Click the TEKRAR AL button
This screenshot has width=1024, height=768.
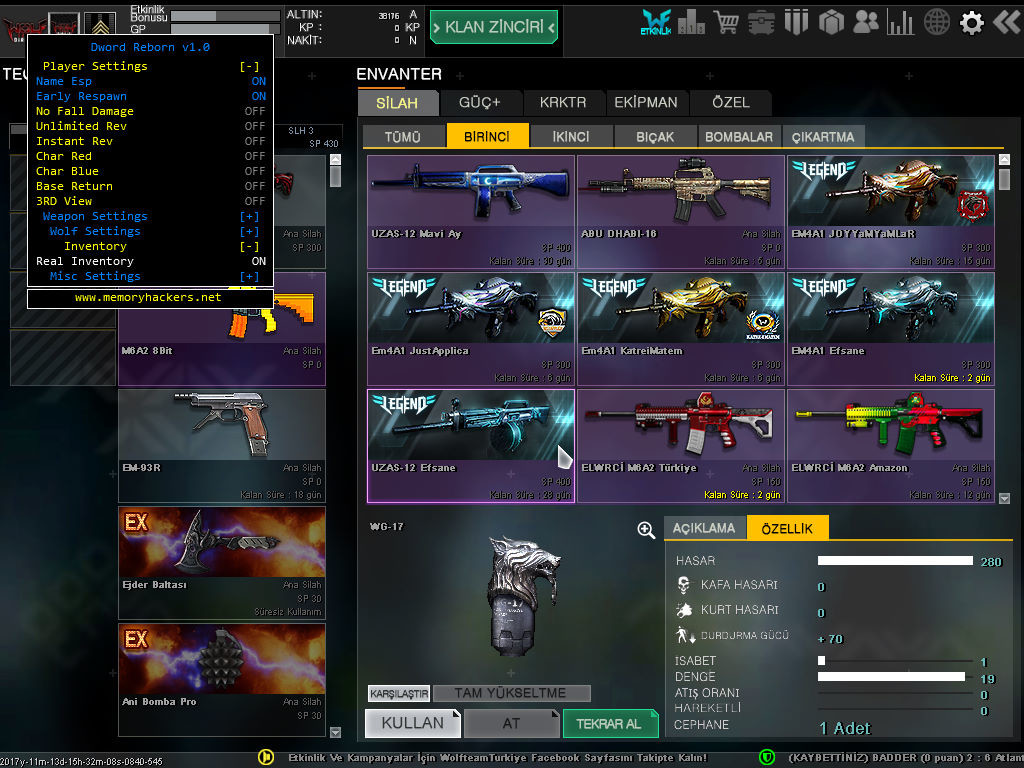610,723
